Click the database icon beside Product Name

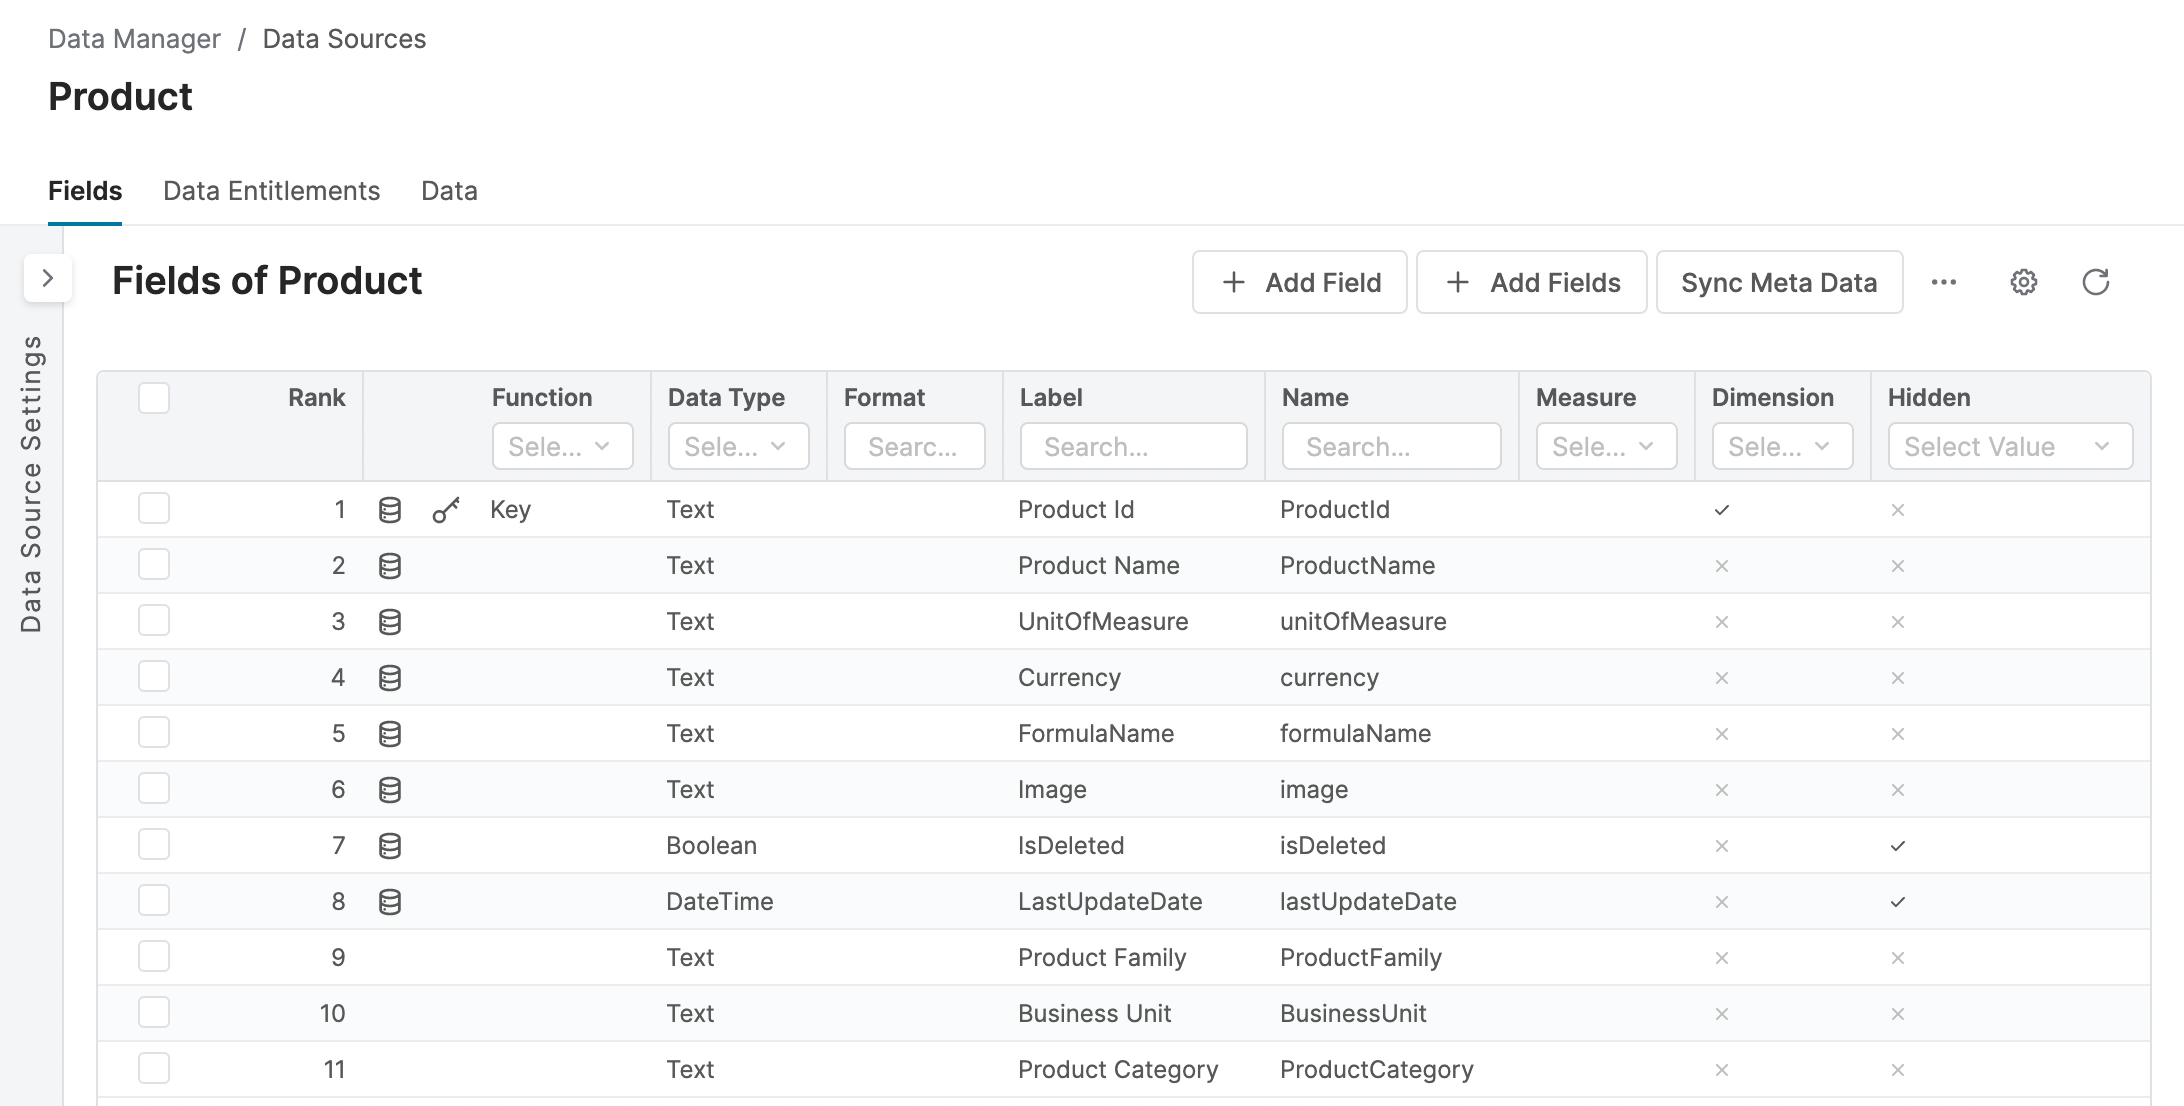pyautogui.click(x=390, y=564)
